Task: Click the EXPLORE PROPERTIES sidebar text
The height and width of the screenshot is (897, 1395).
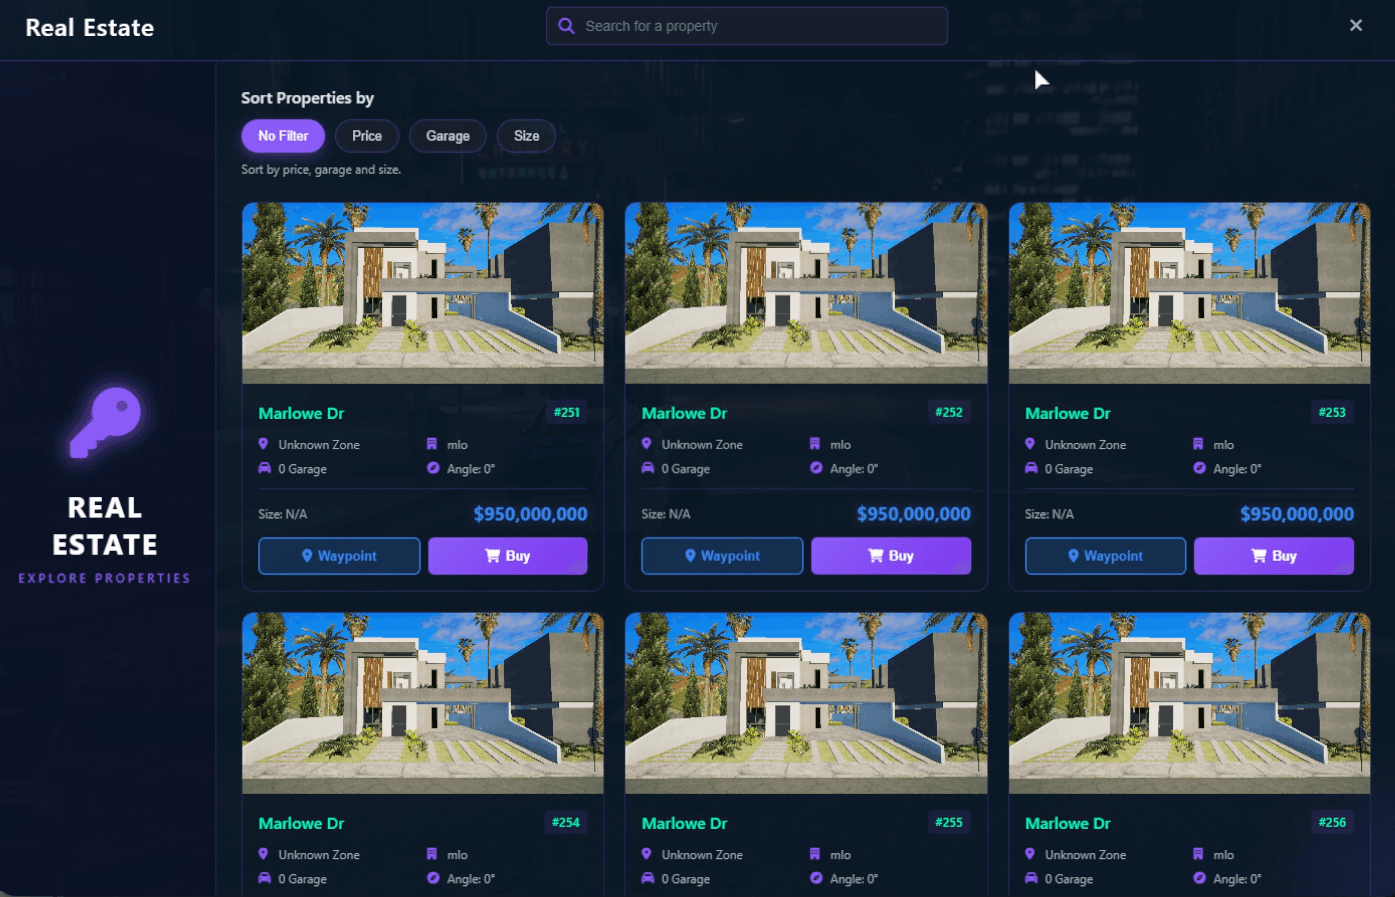Action: 104,578
